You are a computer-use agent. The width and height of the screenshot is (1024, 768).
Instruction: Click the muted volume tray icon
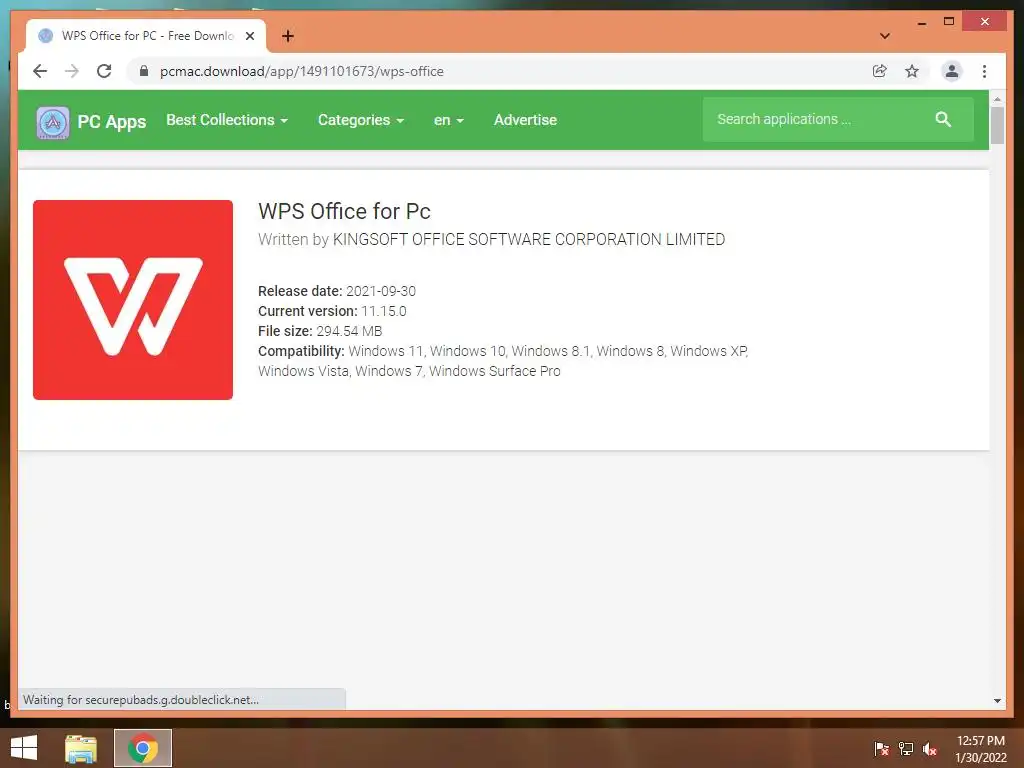(930, 748)
